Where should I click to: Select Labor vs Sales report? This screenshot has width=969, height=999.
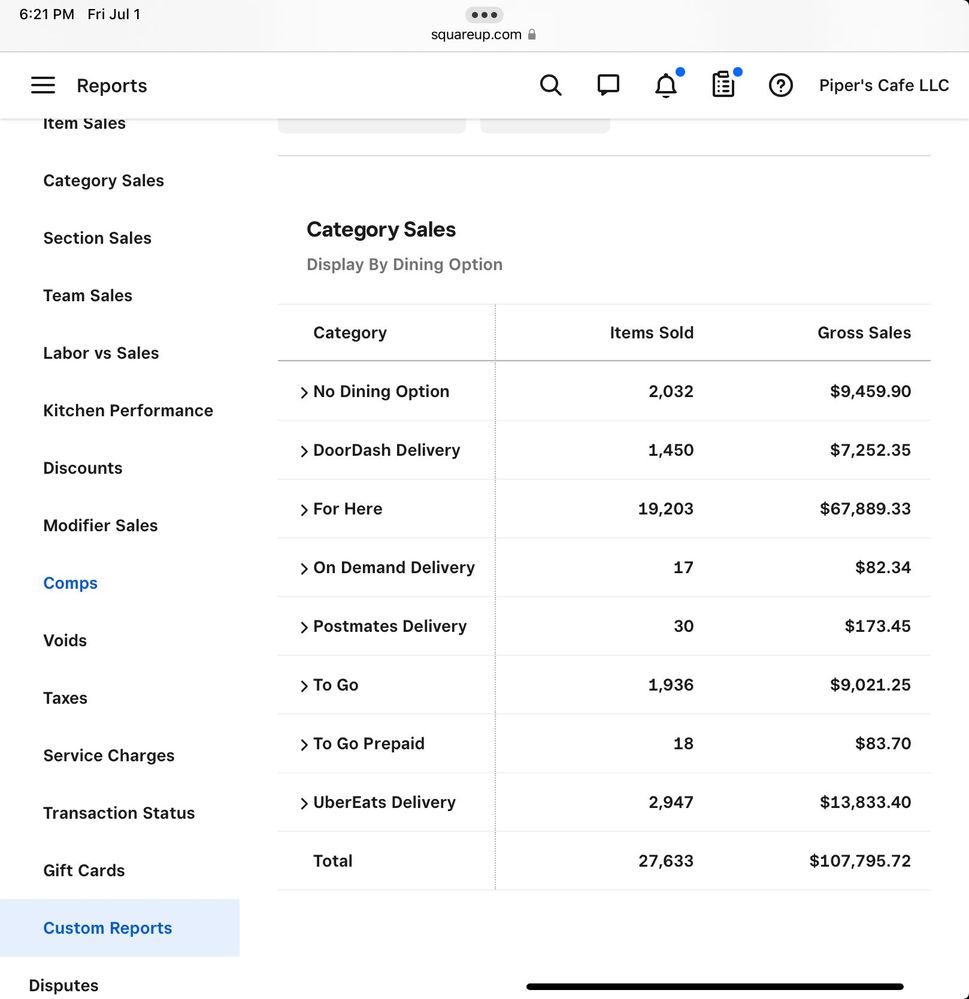point(101,353)
